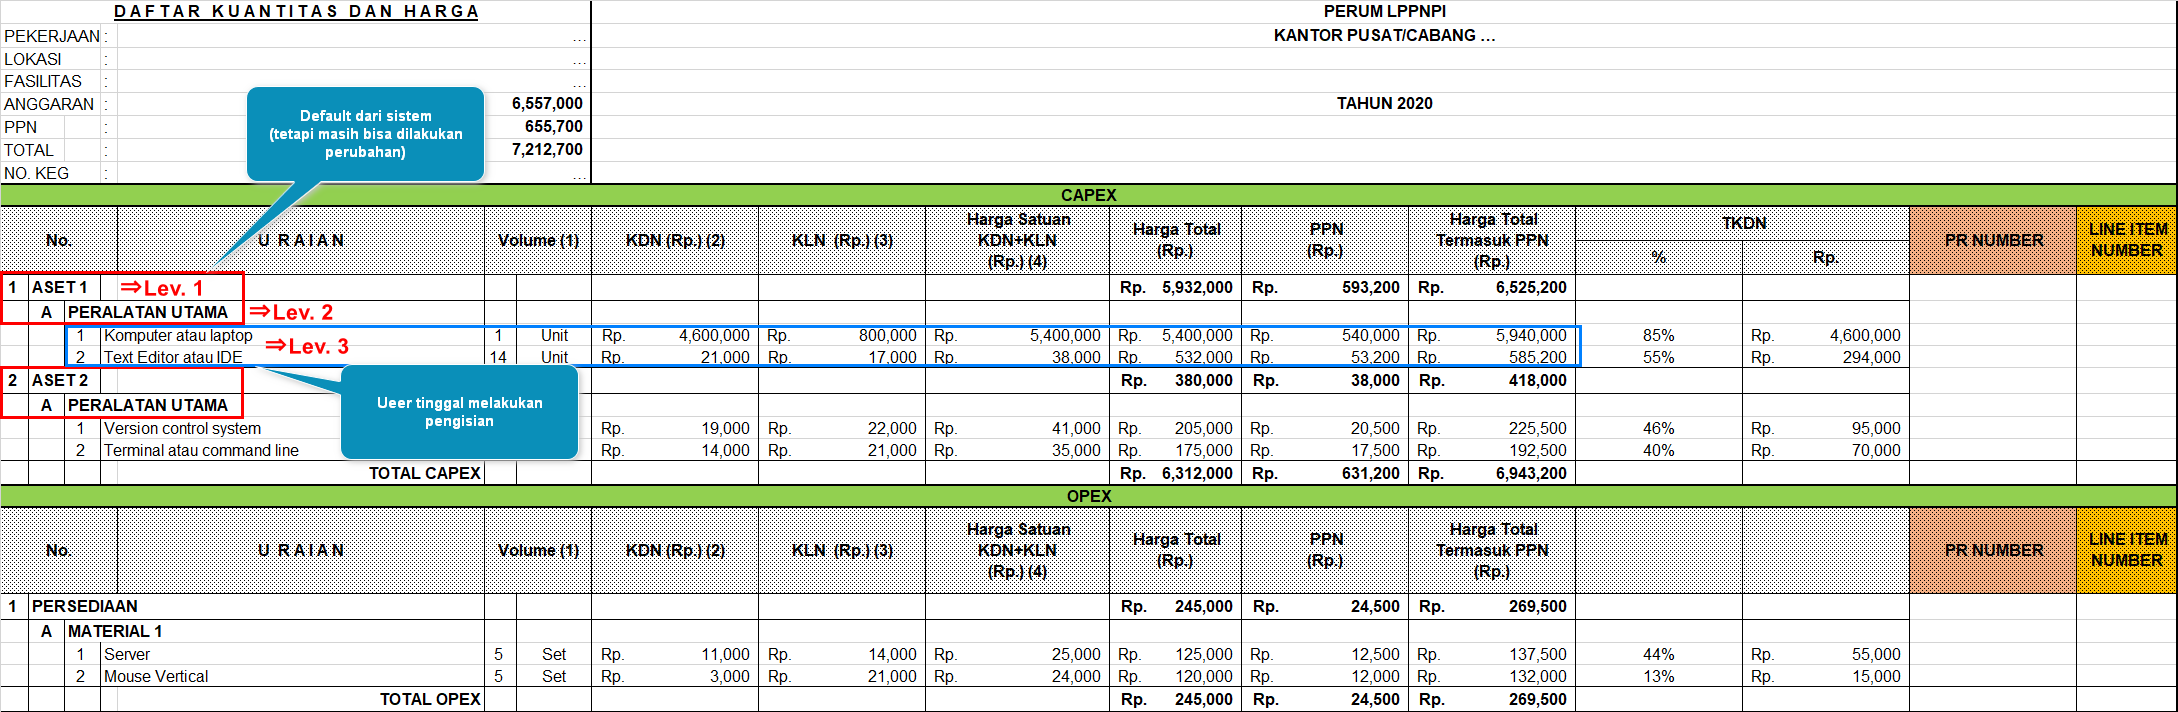The width and height of the screenshot is (2178, 712).
Task: Click Version control system TKDN 46%
Action: coord(1658,428)
